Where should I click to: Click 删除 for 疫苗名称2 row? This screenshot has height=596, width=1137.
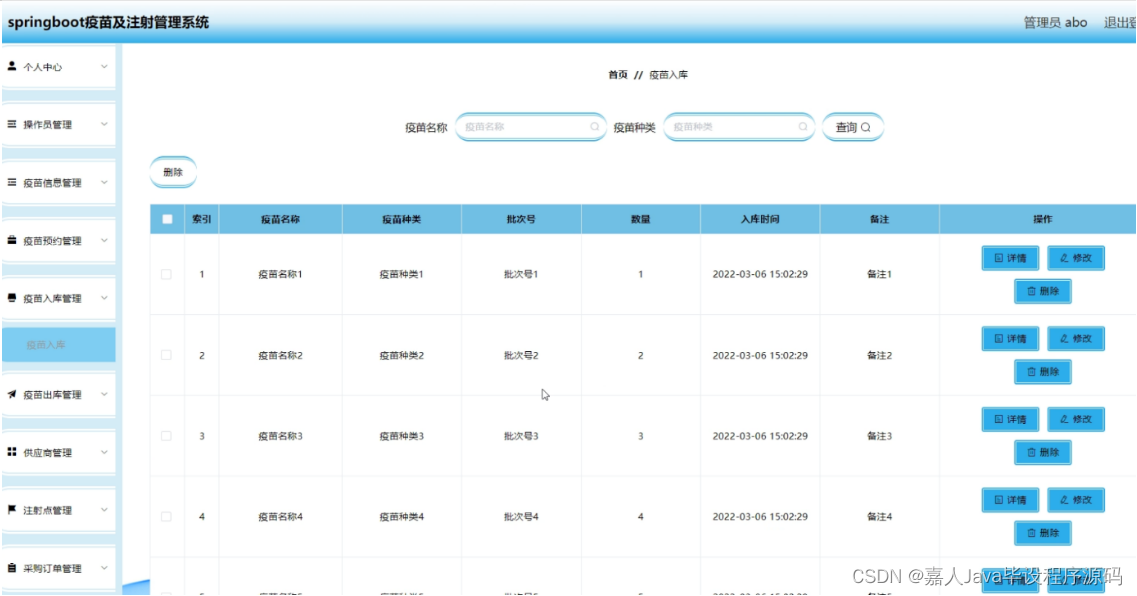[1043, 371]
